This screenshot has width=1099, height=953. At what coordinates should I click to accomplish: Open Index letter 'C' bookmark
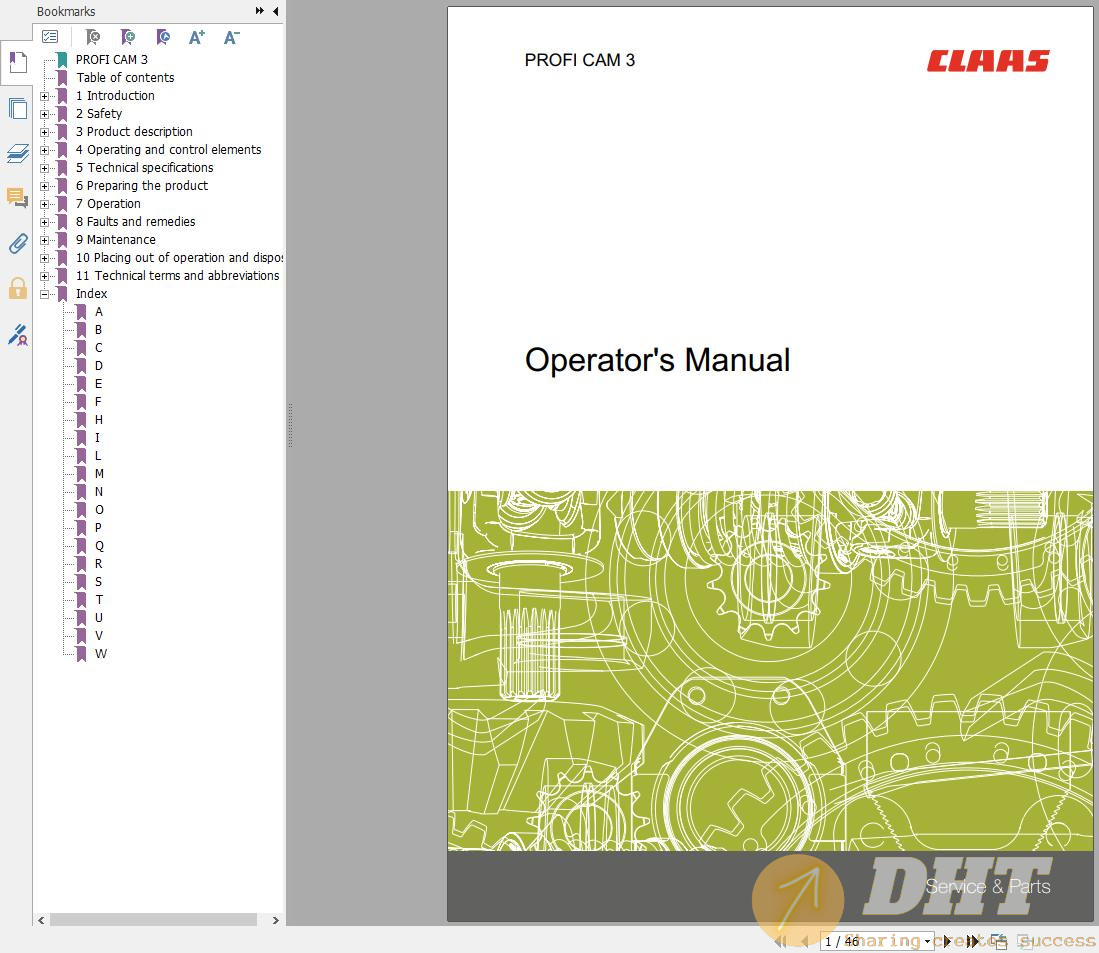click(x=98, y=348)
